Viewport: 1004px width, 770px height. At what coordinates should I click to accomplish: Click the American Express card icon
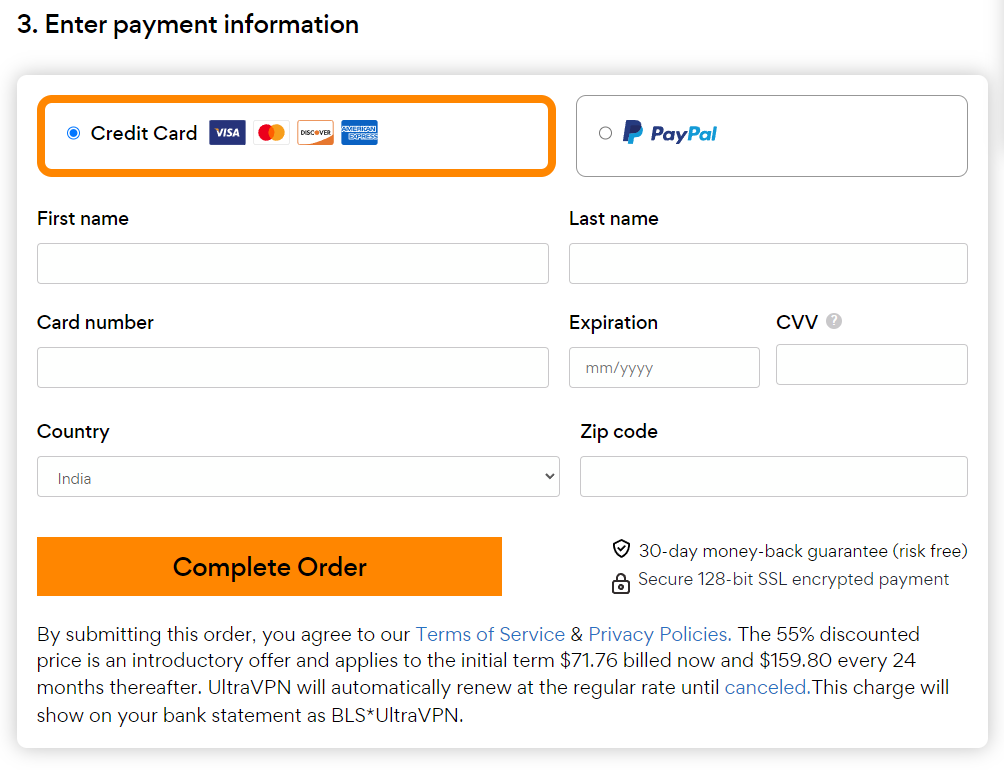click(x=359, y=132)
